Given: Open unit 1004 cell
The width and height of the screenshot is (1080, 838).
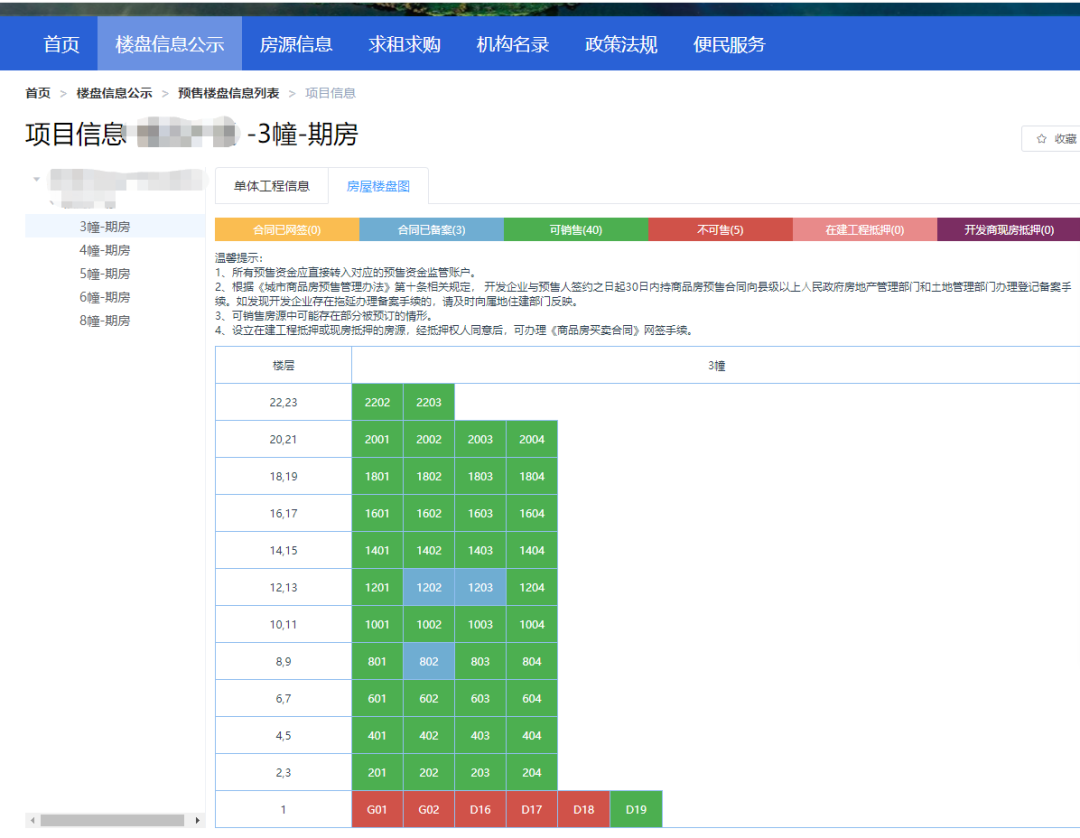Looking at the screenshot, I should pyautogui.click(x=532, y=625).
